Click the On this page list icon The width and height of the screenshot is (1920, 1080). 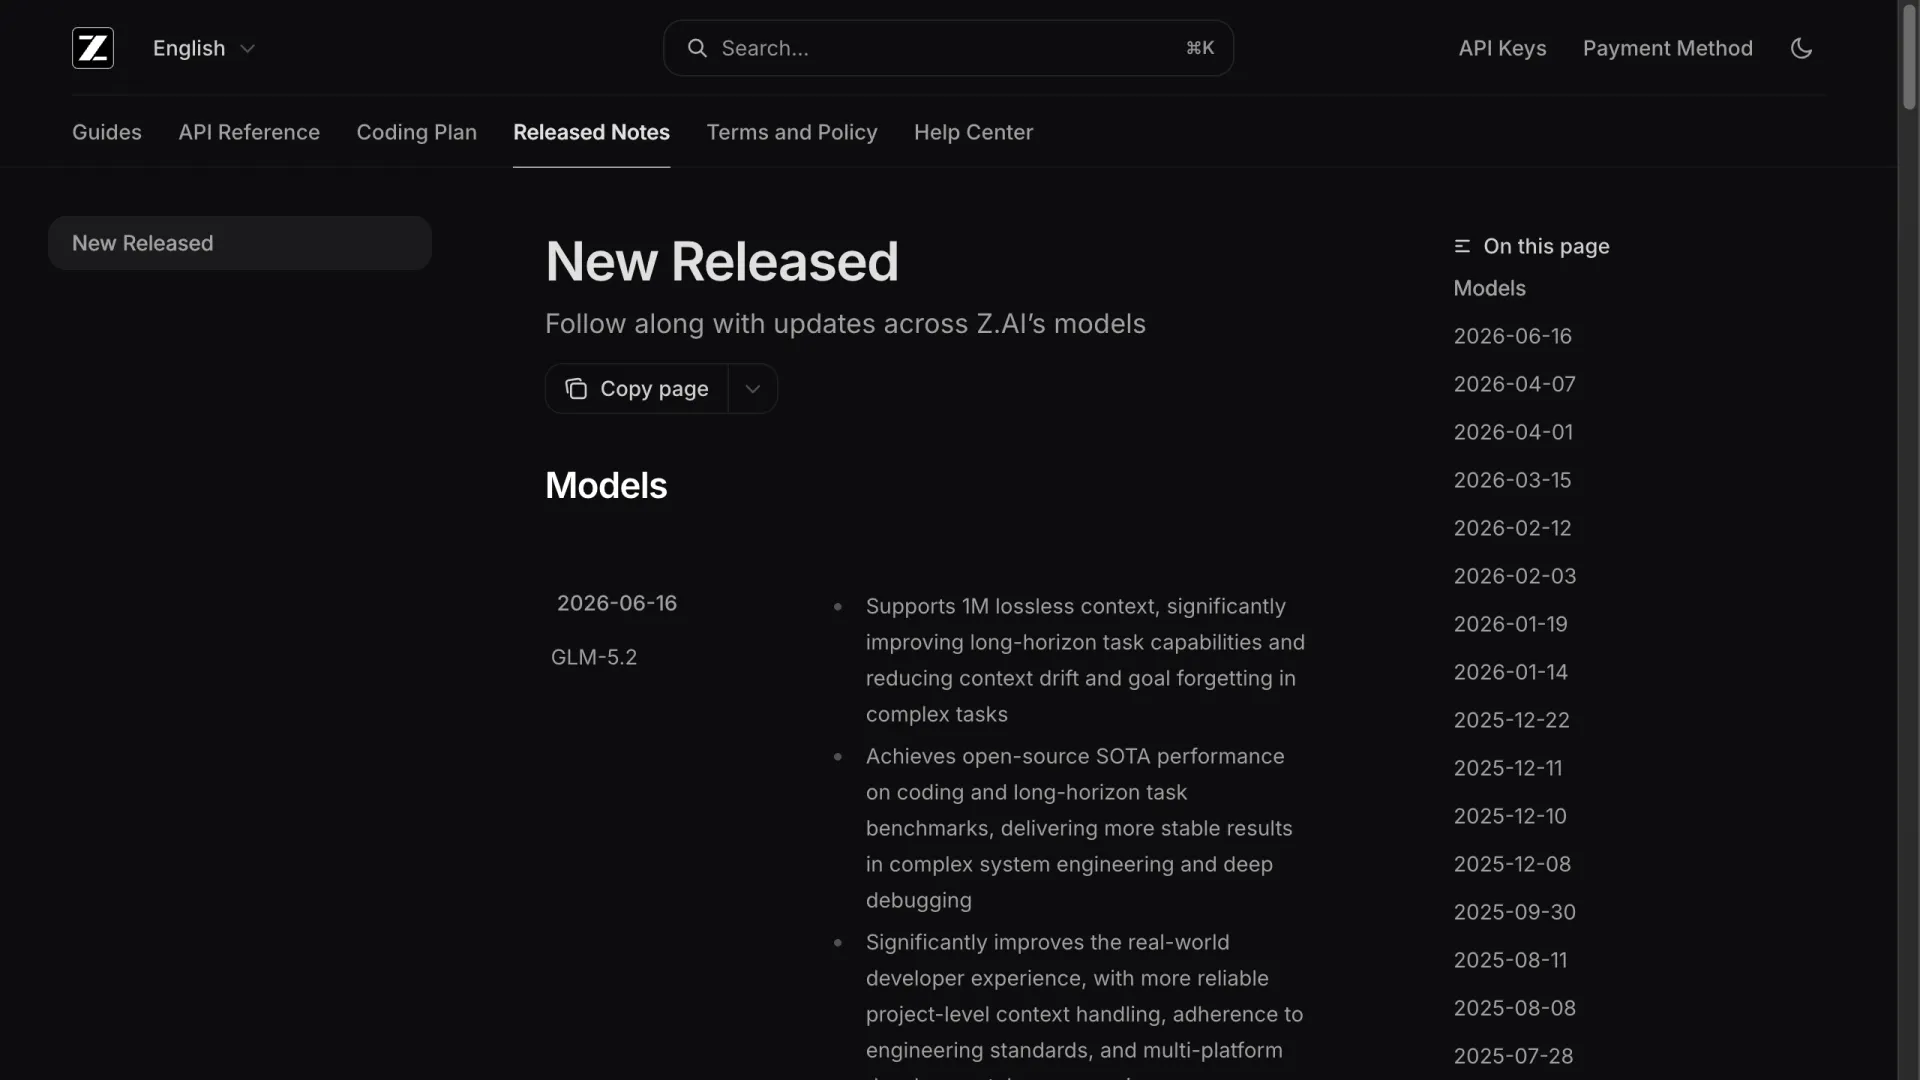[1462, 246]
